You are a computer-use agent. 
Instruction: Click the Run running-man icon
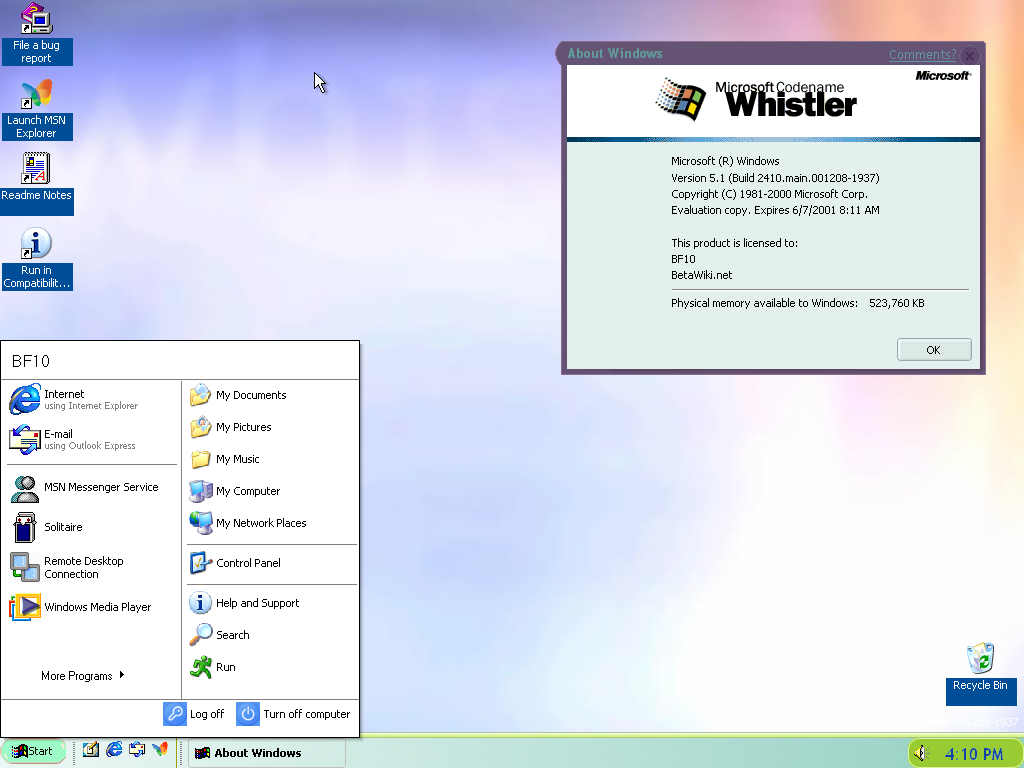point(200,667)
